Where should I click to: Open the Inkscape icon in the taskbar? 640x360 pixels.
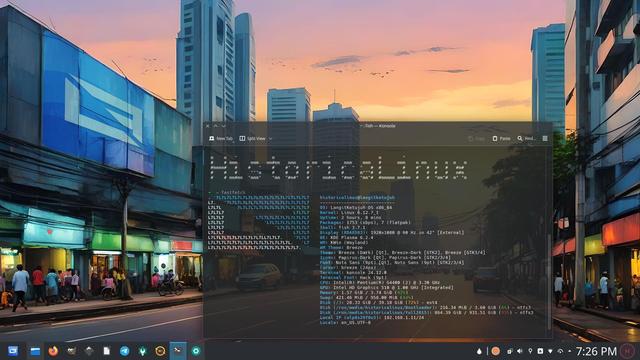coord(89,351)
